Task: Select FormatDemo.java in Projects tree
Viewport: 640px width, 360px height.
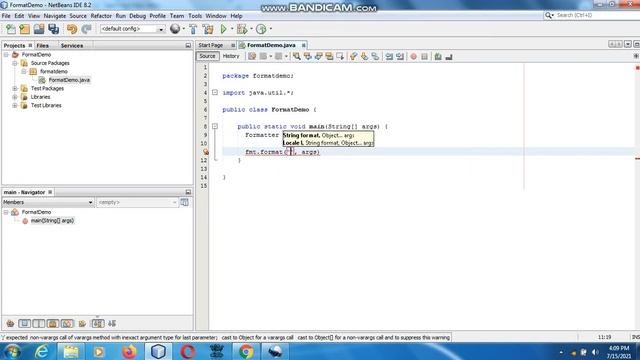Action: pyautogui.click(x=69, y=80)
